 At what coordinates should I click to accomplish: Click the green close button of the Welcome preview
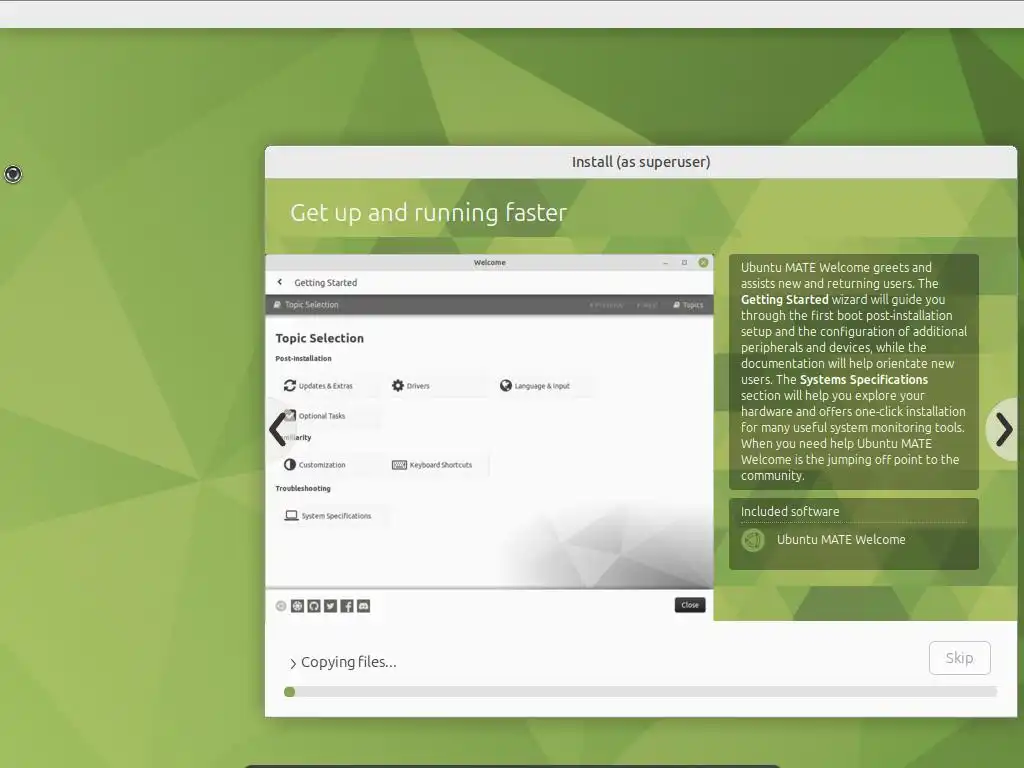tap(703, 263)
